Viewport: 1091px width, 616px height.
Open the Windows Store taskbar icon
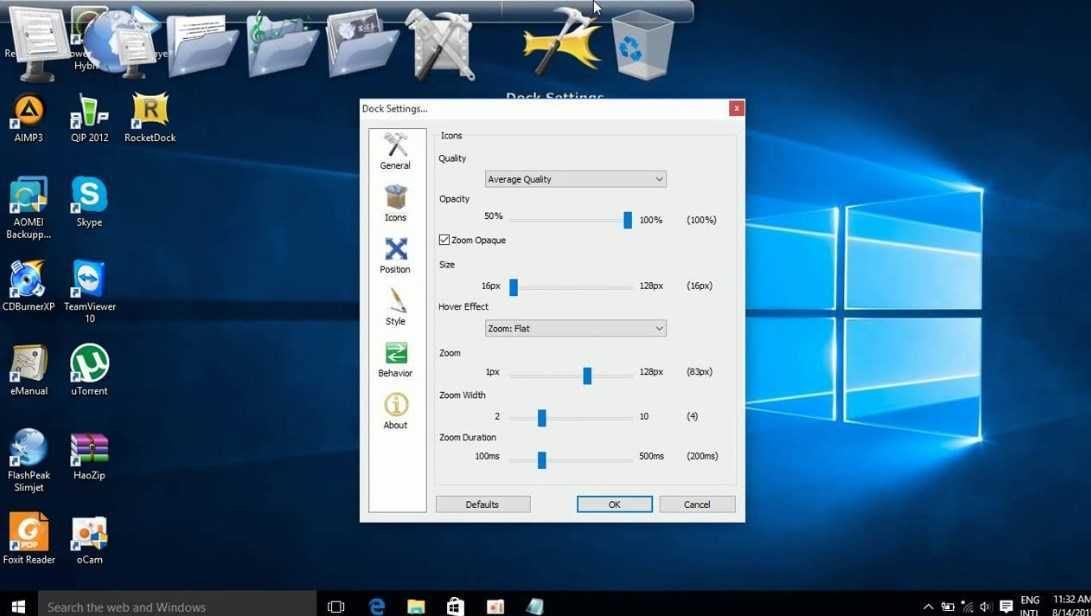point(456,607)
